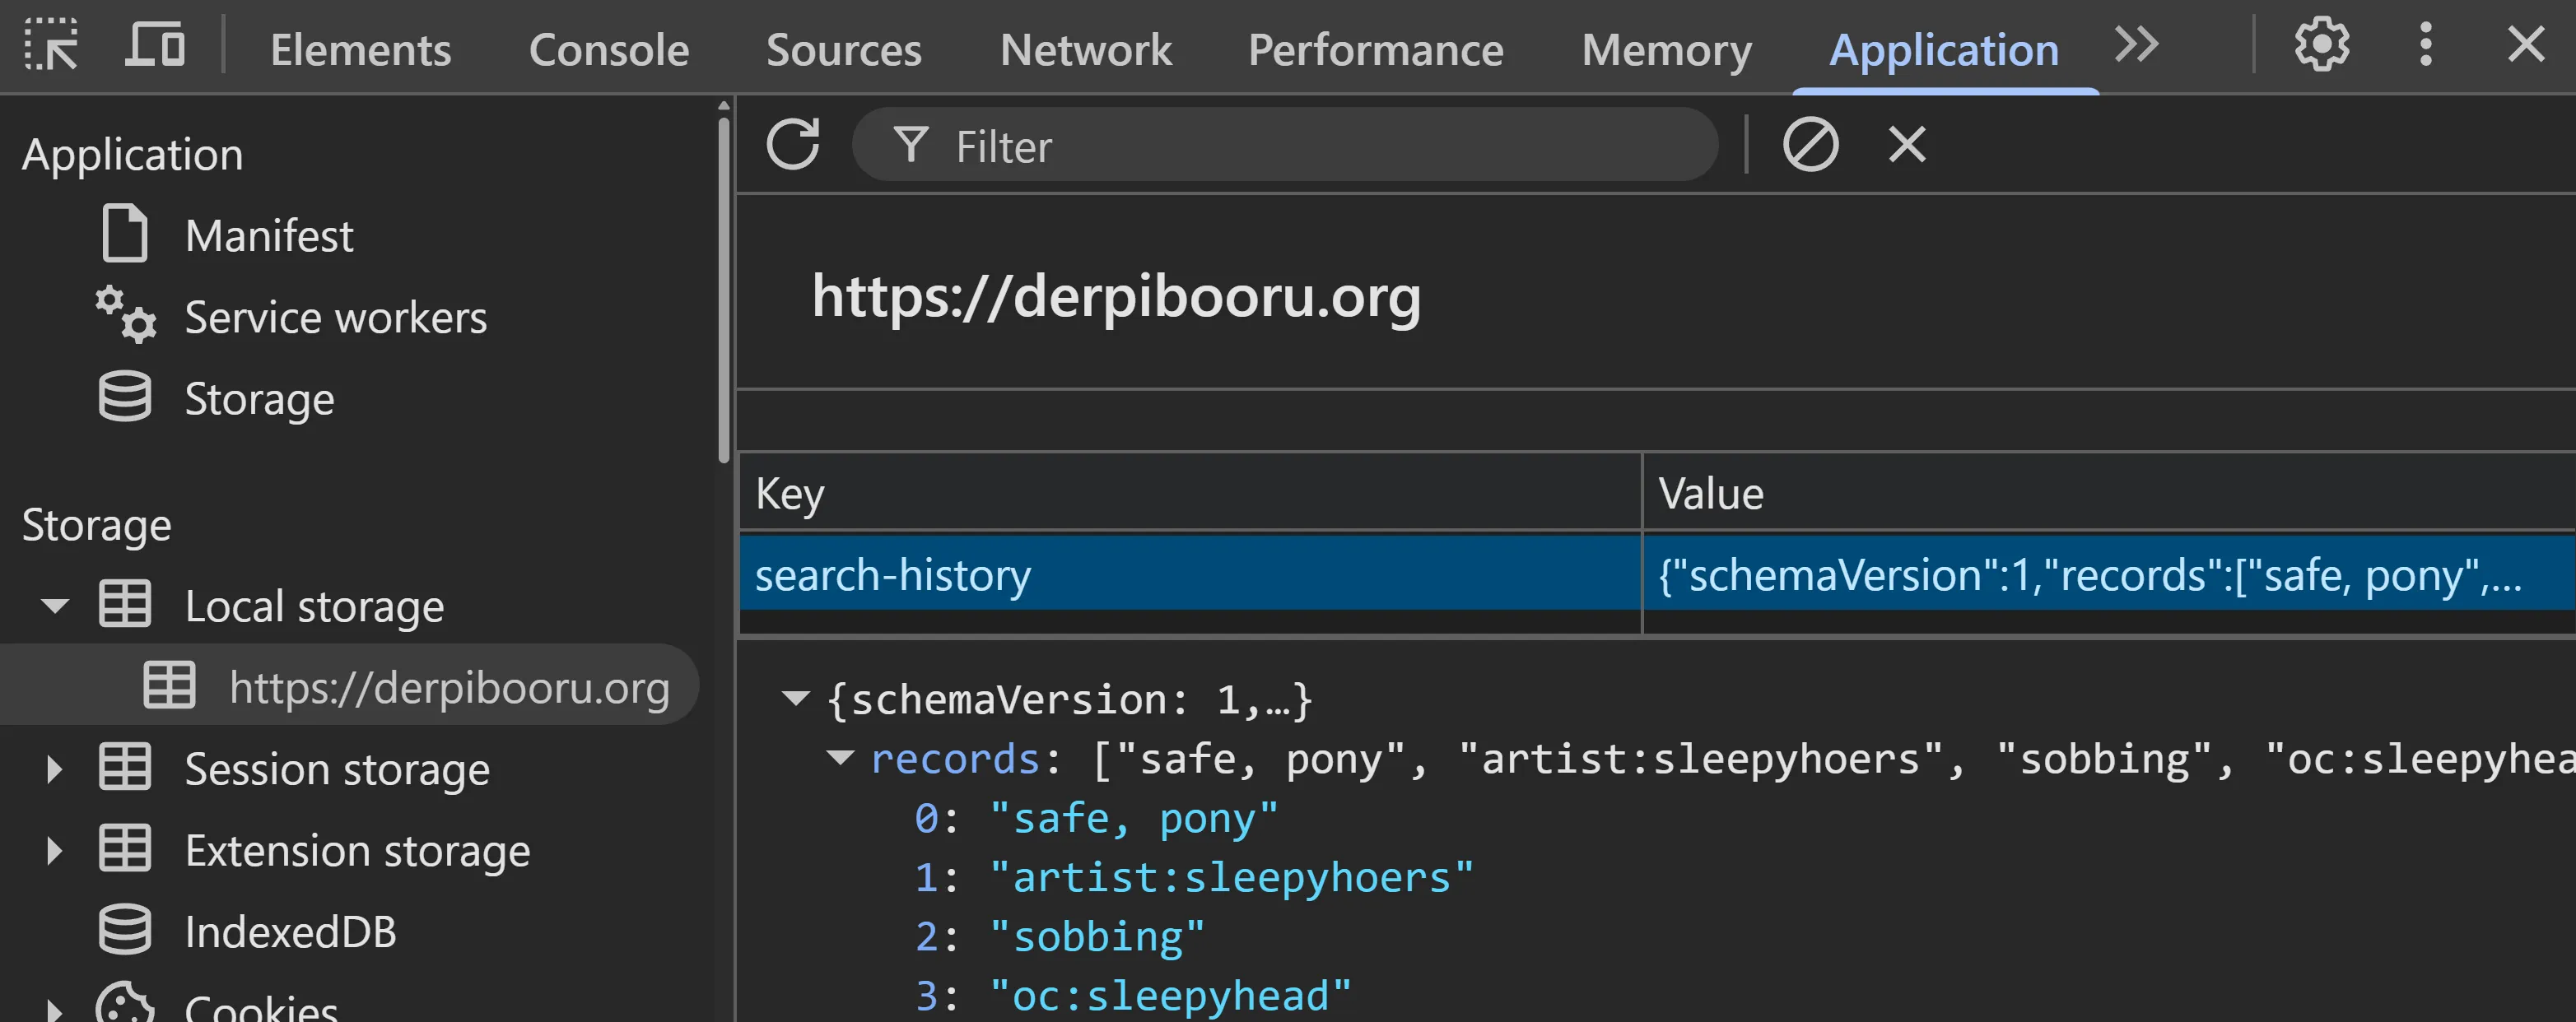
Task: Open the customize DevTools three-dot menu
Action: [2424, 45]
